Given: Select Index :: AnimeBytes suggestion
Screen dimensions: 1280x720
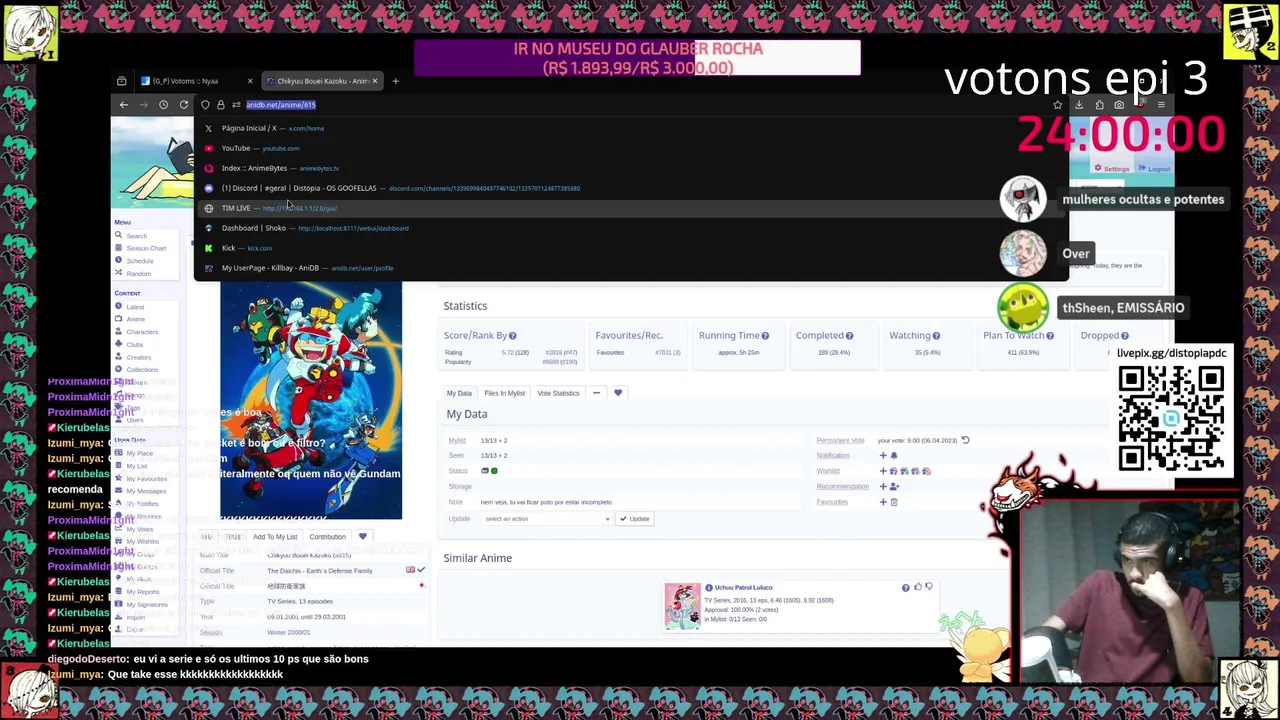Looking at the screenshot, I should [x=630, y=168].
